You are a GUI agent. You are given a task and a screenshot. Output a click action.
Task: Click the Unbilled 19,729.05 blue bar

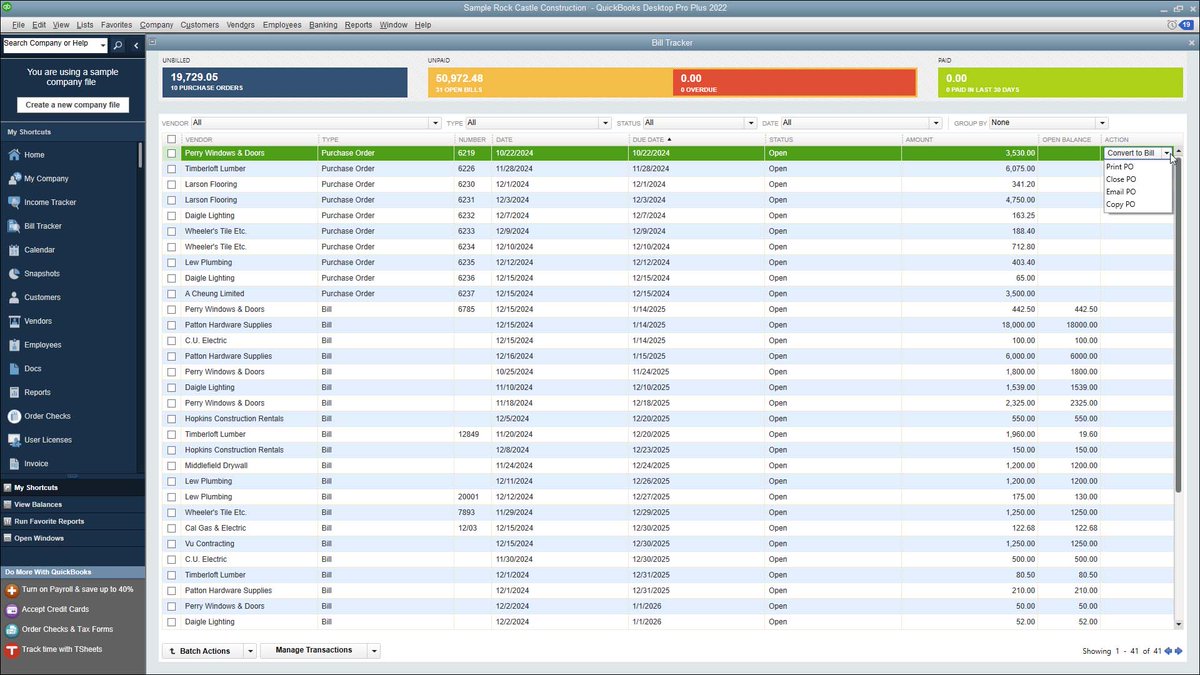(285, 82)
